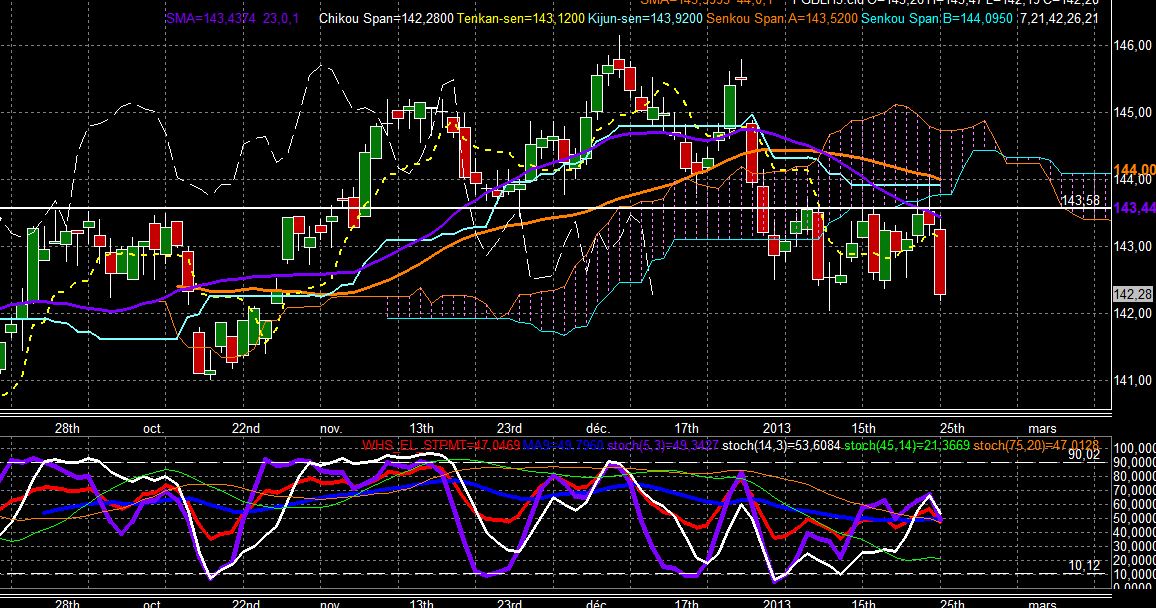Click the 145,00 price axis label

point(1132,113)
